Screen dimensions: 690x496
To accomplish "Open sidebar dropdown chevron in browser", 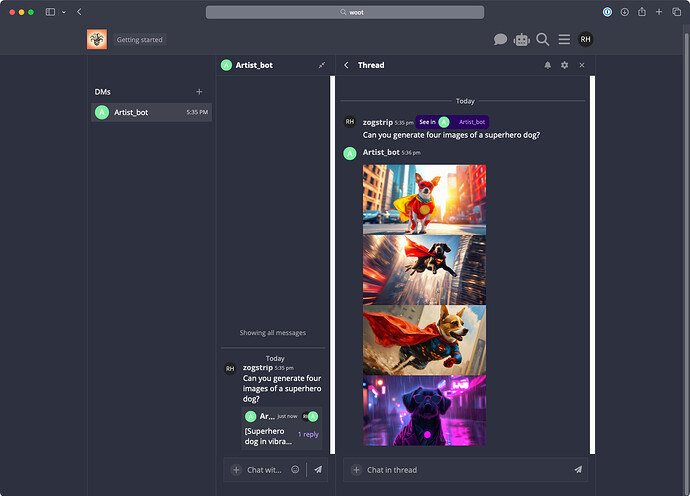I will pyautogui.click(x=64, y=12).
